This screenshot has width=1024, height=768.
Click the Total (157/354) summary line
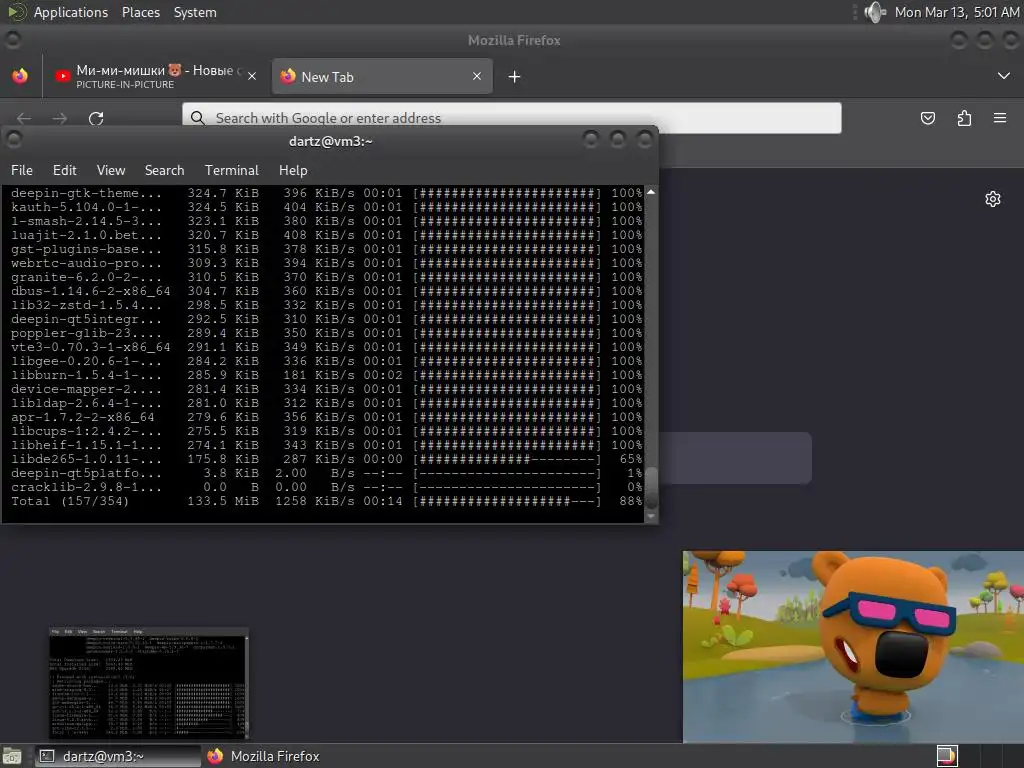(327, 501)
